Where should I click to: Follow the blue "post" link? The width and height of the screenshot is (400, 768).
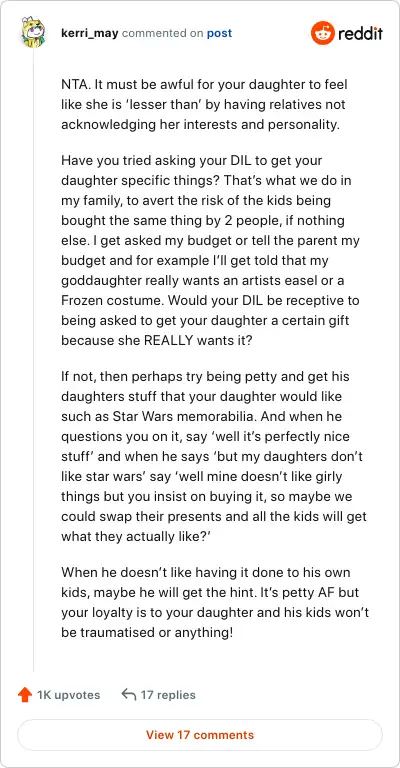pyautogui.click(x=219, y=34)
